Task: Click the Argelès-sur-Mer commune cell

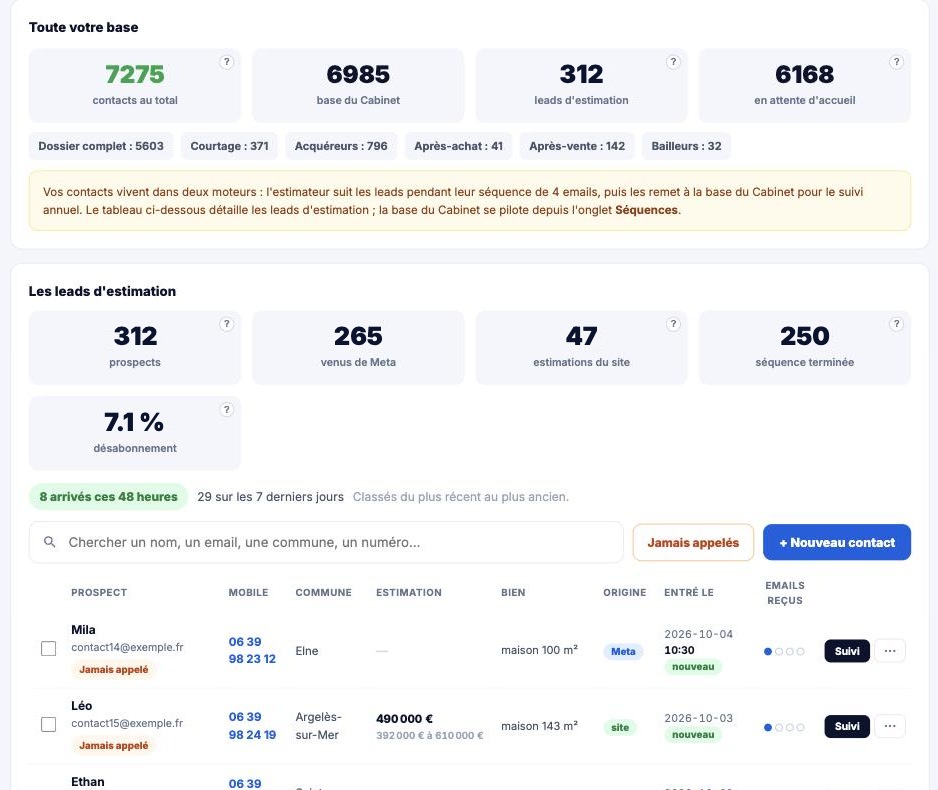Action: [x=318, y=725]
